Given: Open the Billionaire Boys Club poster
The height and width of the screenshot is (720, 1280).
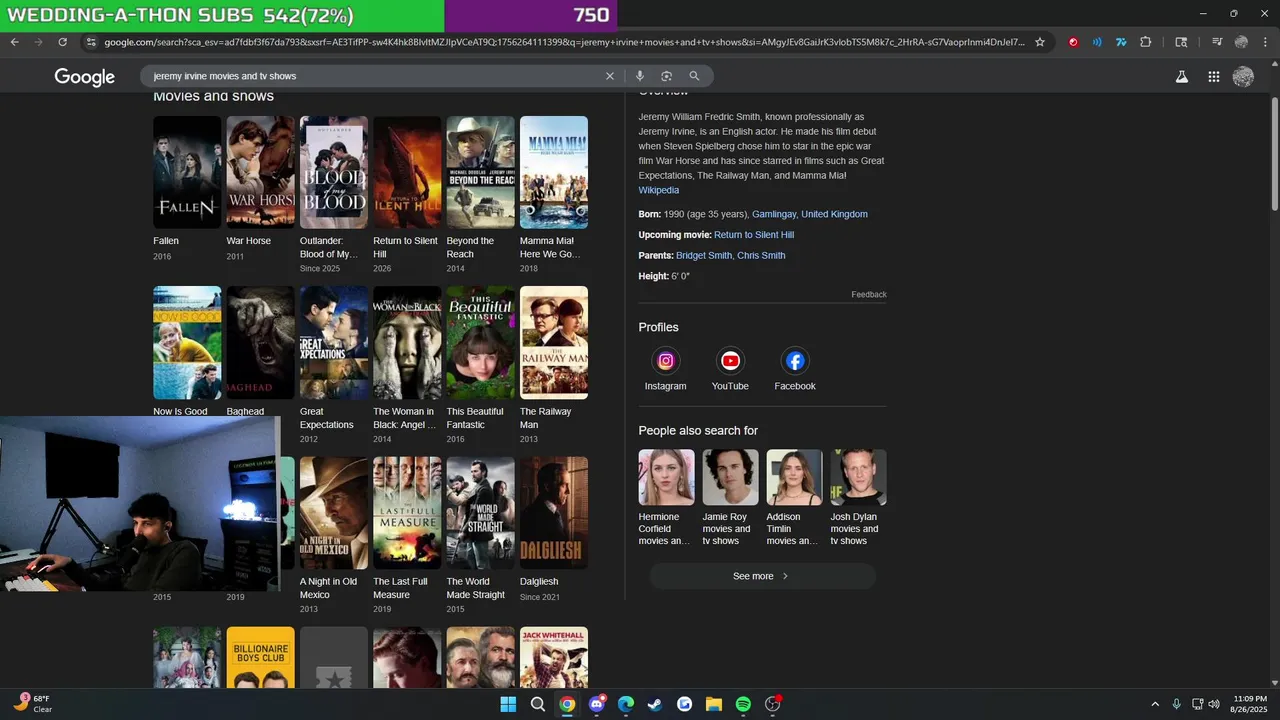Looking at the screenshot, I should [260, 657].
